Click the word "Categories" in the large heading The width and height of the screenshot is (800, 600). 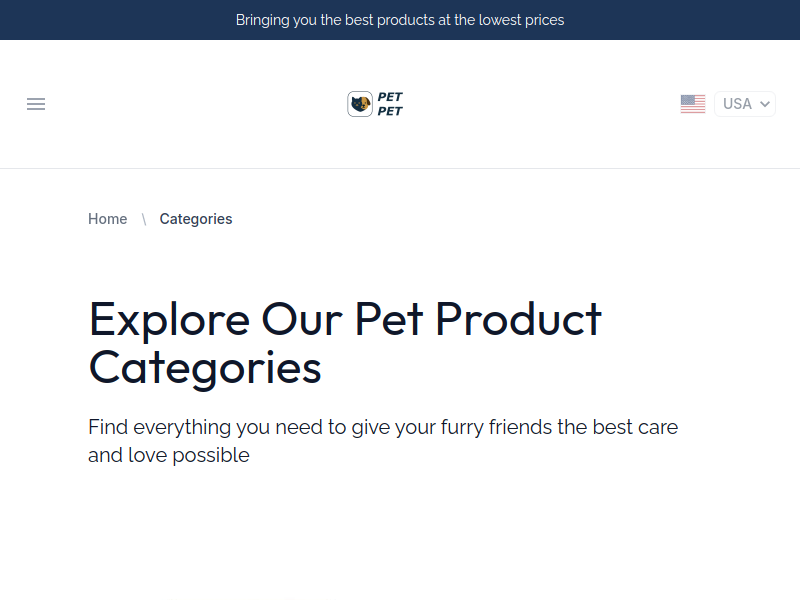[205, 367]
